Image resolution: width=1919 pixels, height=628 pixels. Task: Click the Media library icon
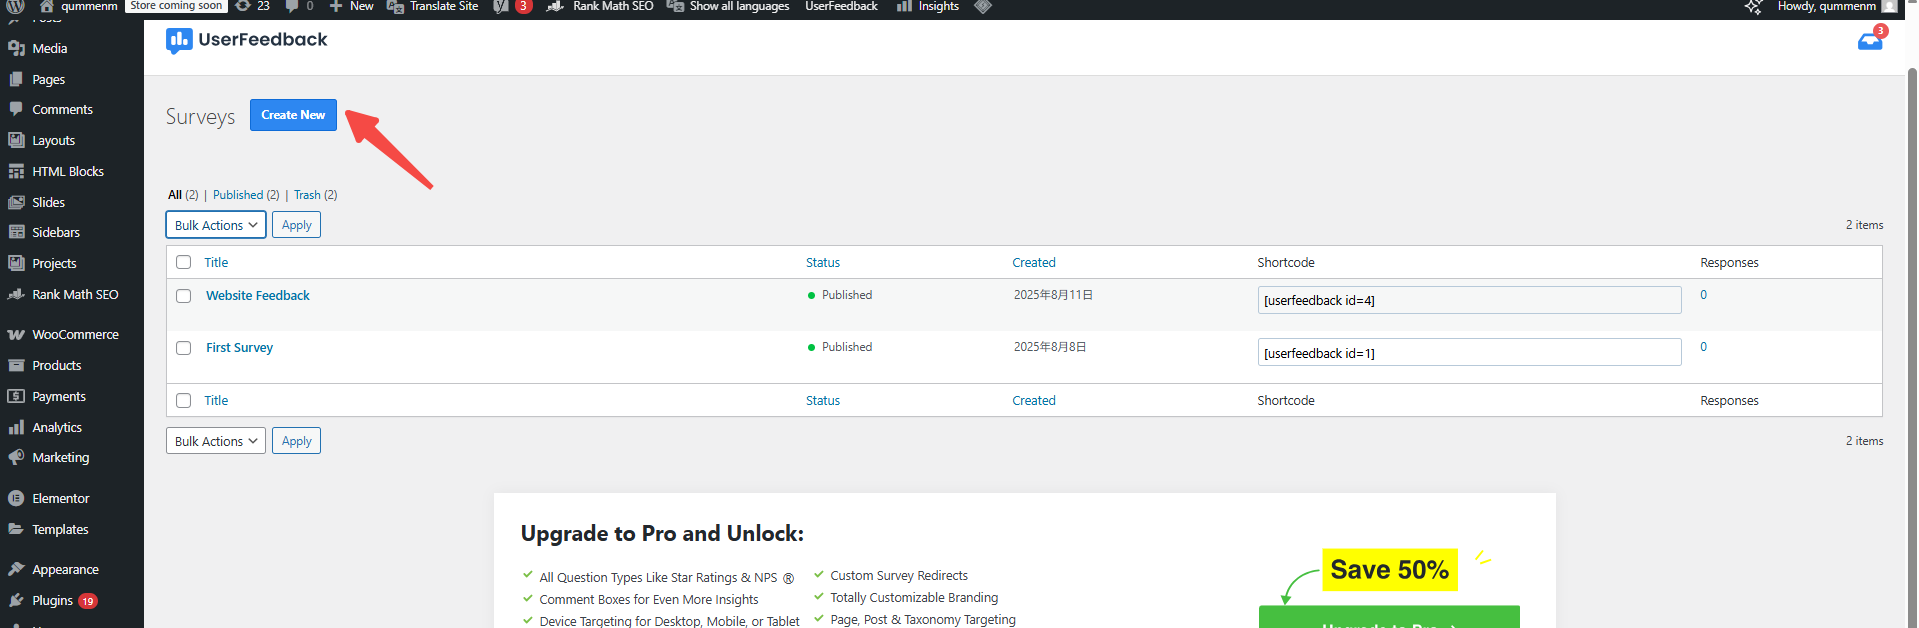coord(16,48)
